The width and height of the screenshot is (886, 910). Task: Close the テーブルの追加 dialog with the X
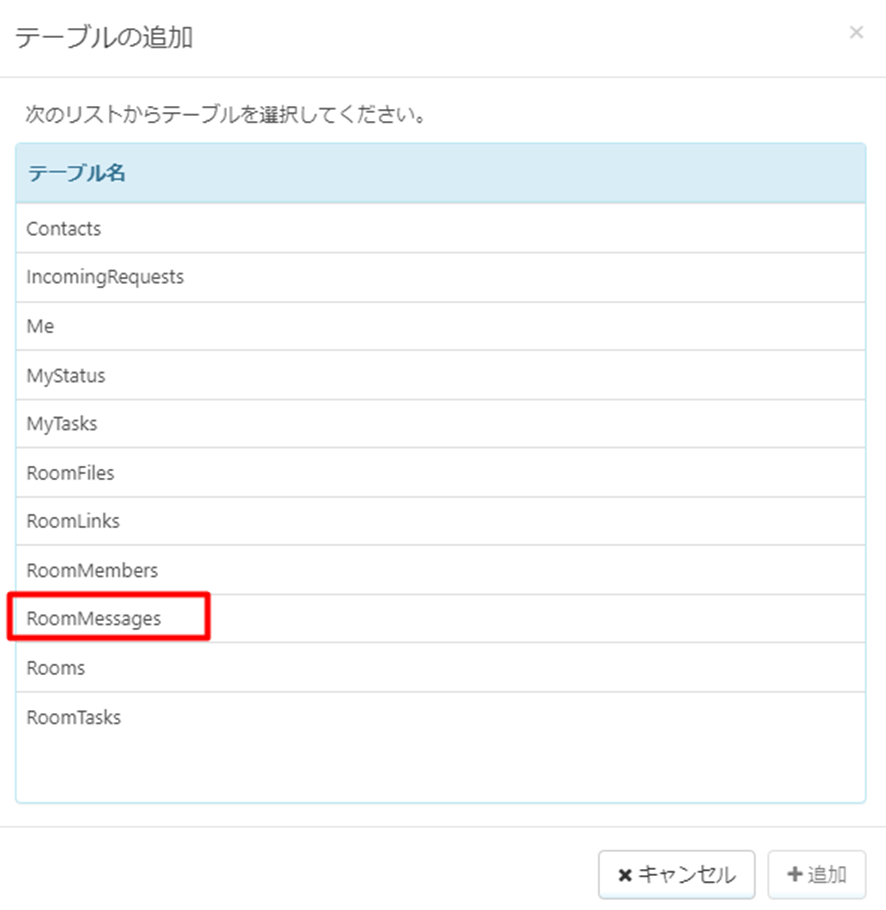(x=856, y=33)
